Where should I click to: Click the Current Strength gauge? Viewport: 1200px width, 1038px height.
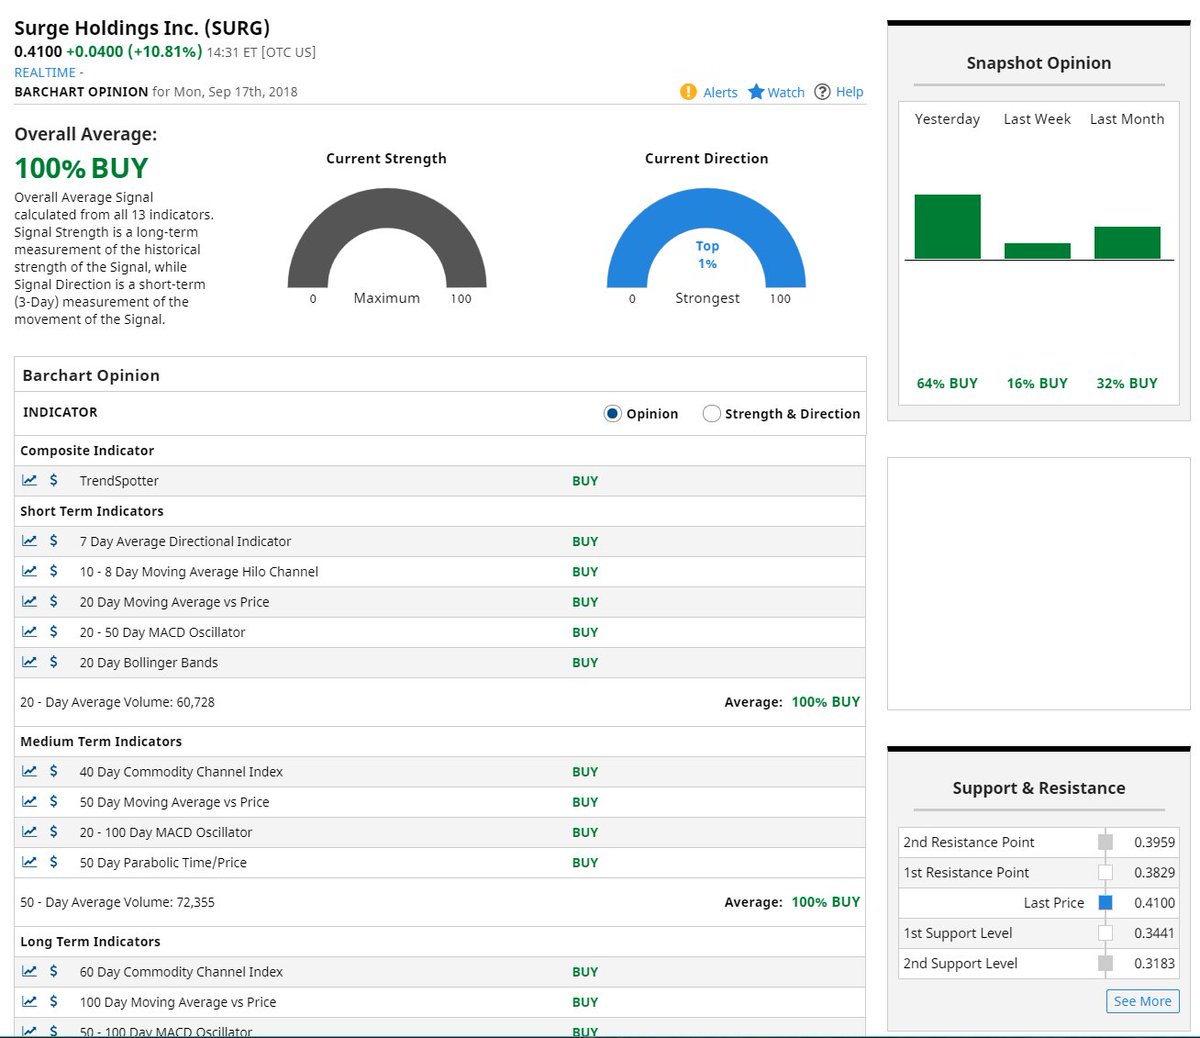[387, 240]
